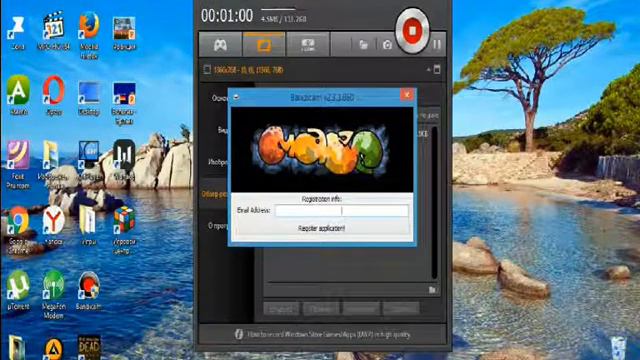Open the Rubik's cube game center shortcut
Image resolution: width=640 pixels, height=360 pixels.
pos(124,229)
